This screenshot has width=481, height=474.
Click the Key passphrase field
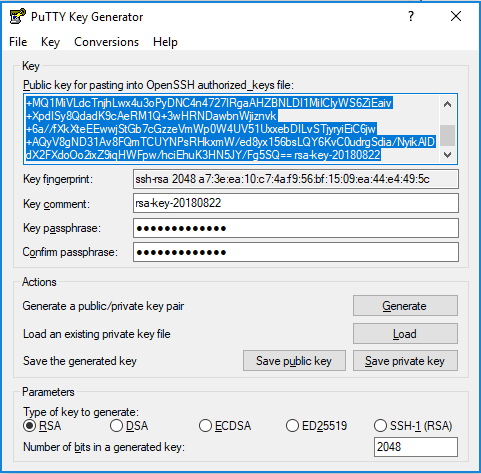296,228
